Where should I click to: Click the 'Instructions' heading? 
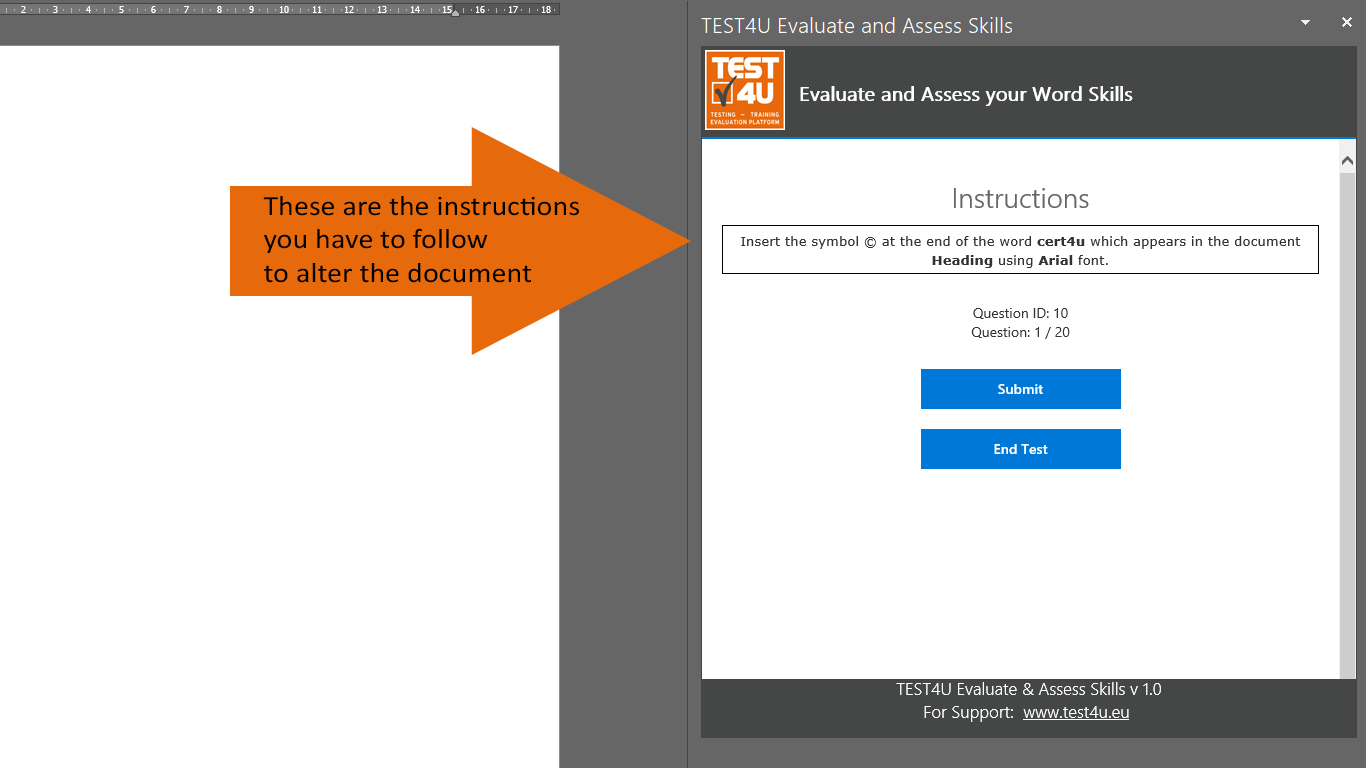1020,198
